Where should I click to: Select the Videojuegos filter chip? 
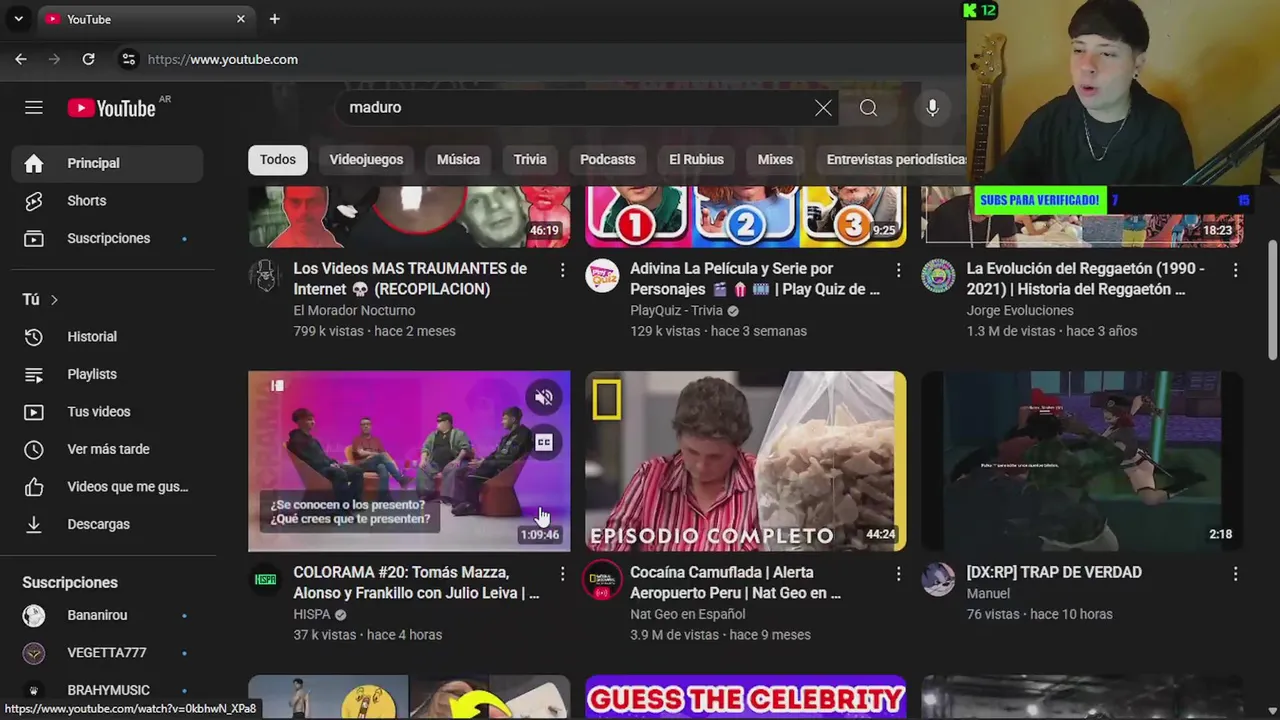pos(366,159)
